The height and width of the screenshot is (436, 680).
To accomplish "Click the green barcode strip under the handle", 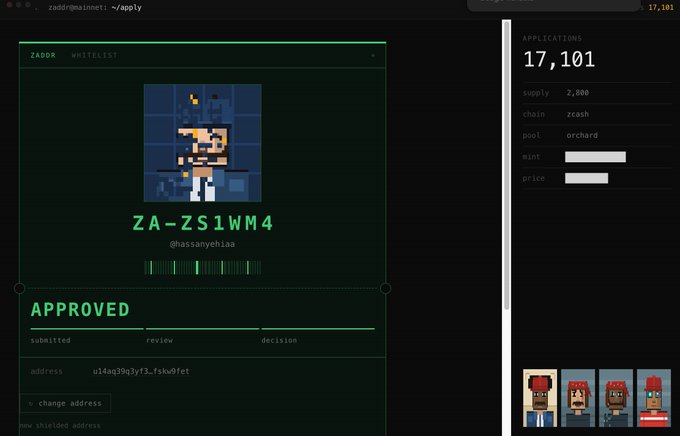I will 203,268.
